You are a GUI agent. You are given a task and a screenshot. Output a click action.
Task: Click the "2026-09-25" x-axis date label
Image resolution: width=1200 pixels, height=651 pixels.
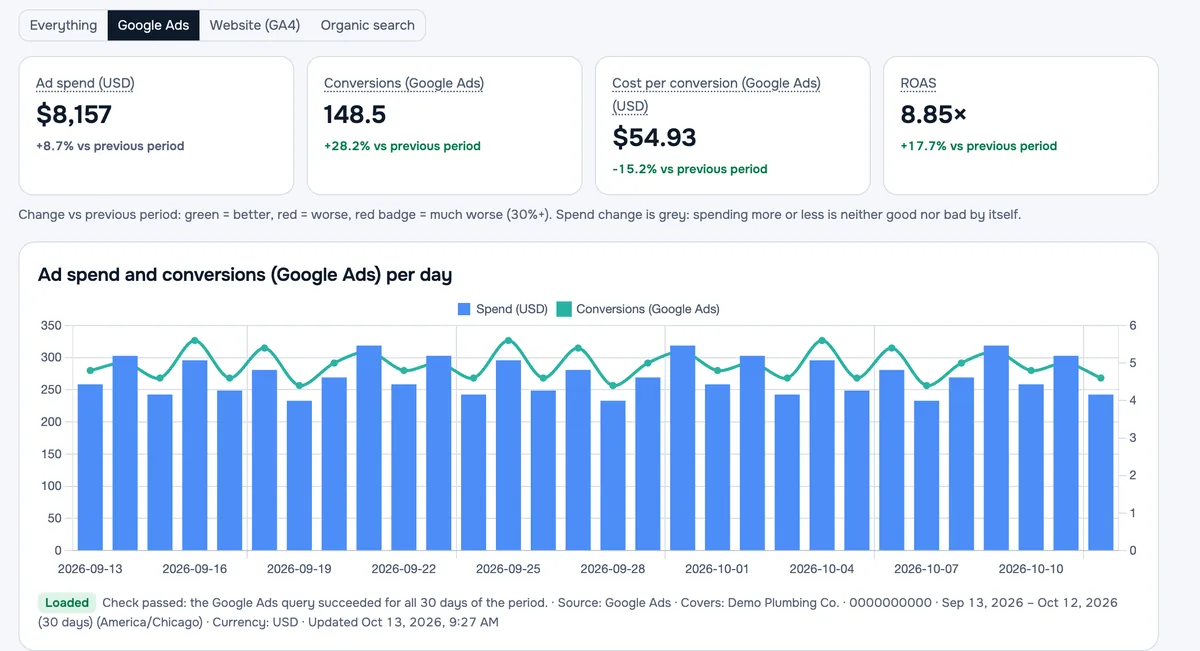(509, 569)
